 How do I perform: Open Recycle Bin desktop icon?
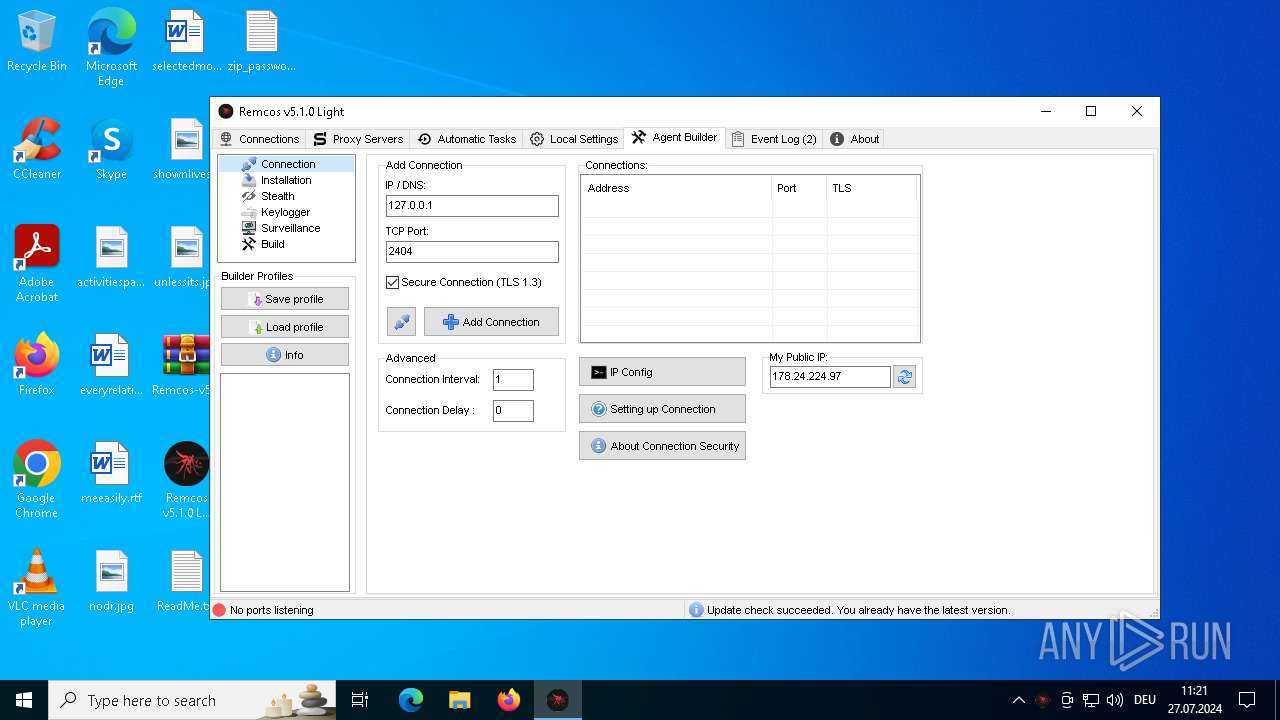[x=37, y=42]
